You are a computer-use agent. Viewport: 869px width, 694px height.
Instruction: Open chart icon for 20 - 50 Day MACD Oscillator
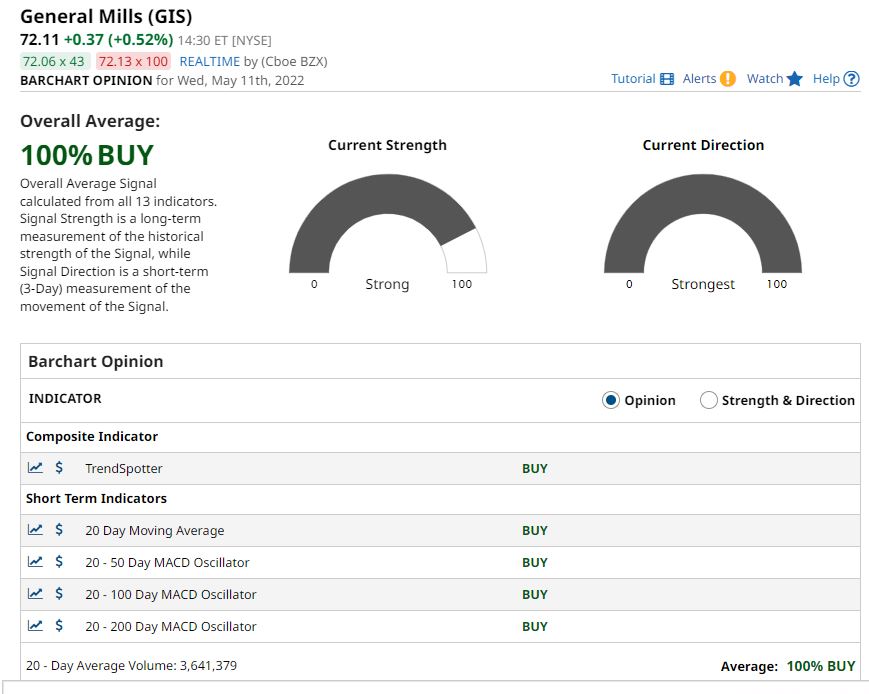(35, 562)
